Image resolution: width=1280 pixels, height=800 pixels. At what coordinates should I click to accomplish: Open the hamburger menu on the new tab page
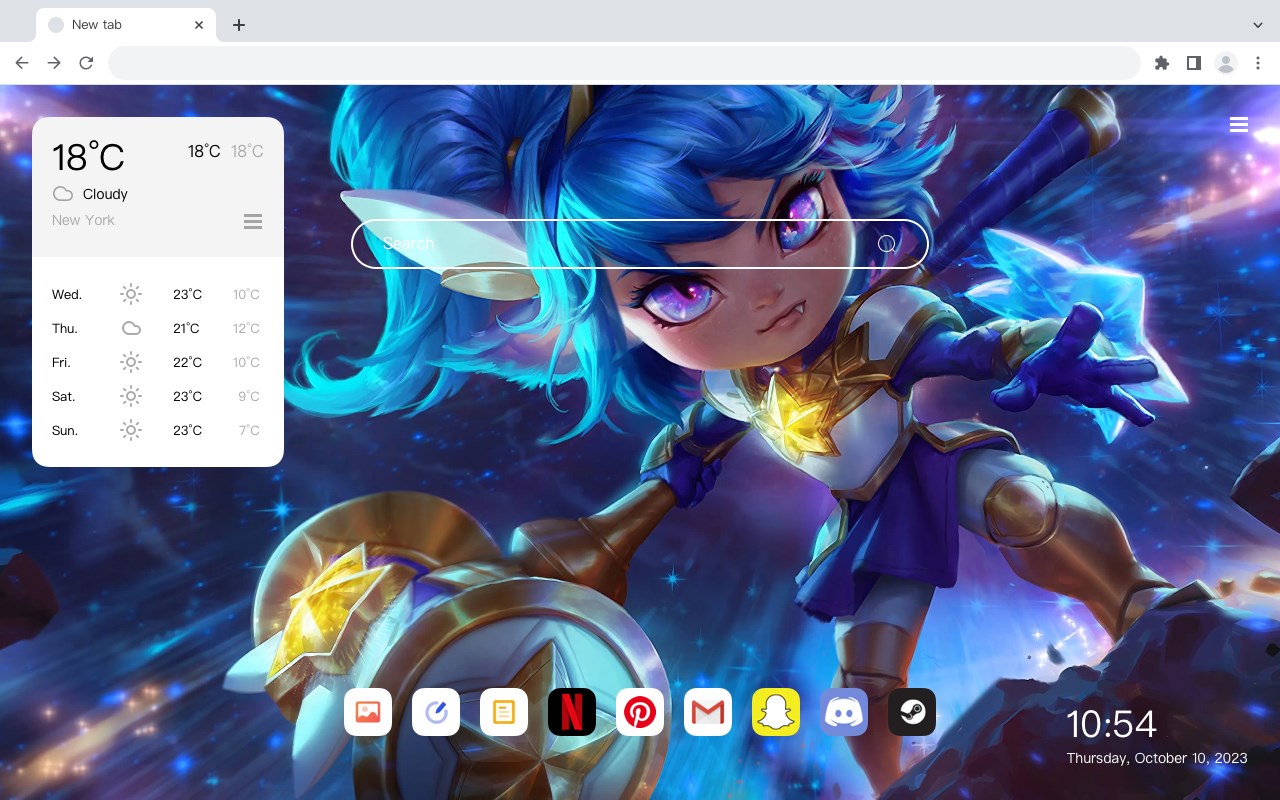pyautogui.click(x=1239, y=125)
